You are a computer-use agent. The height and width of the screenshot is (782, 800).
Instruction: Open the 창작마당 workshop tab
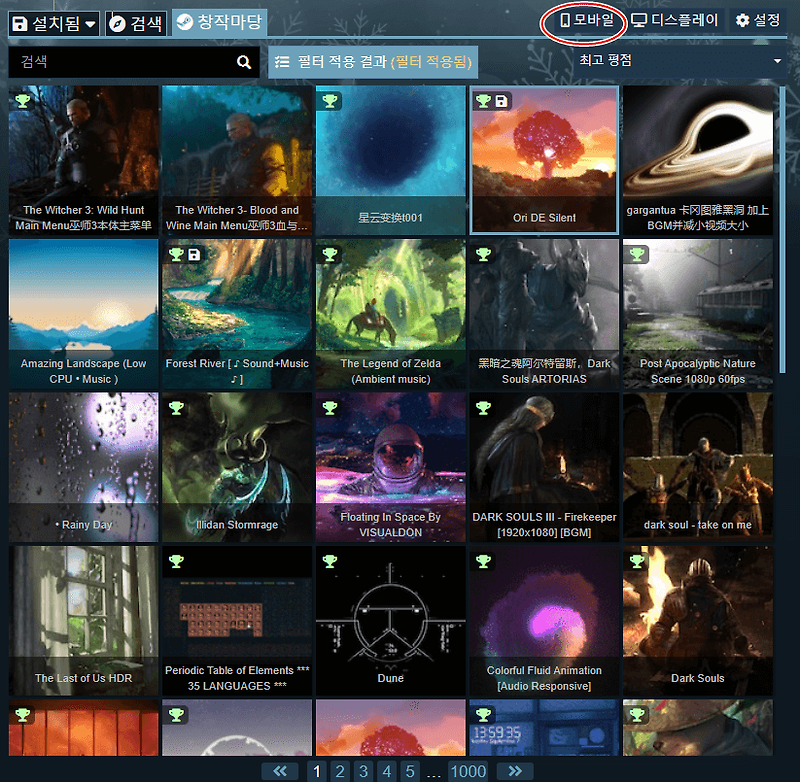219,23
